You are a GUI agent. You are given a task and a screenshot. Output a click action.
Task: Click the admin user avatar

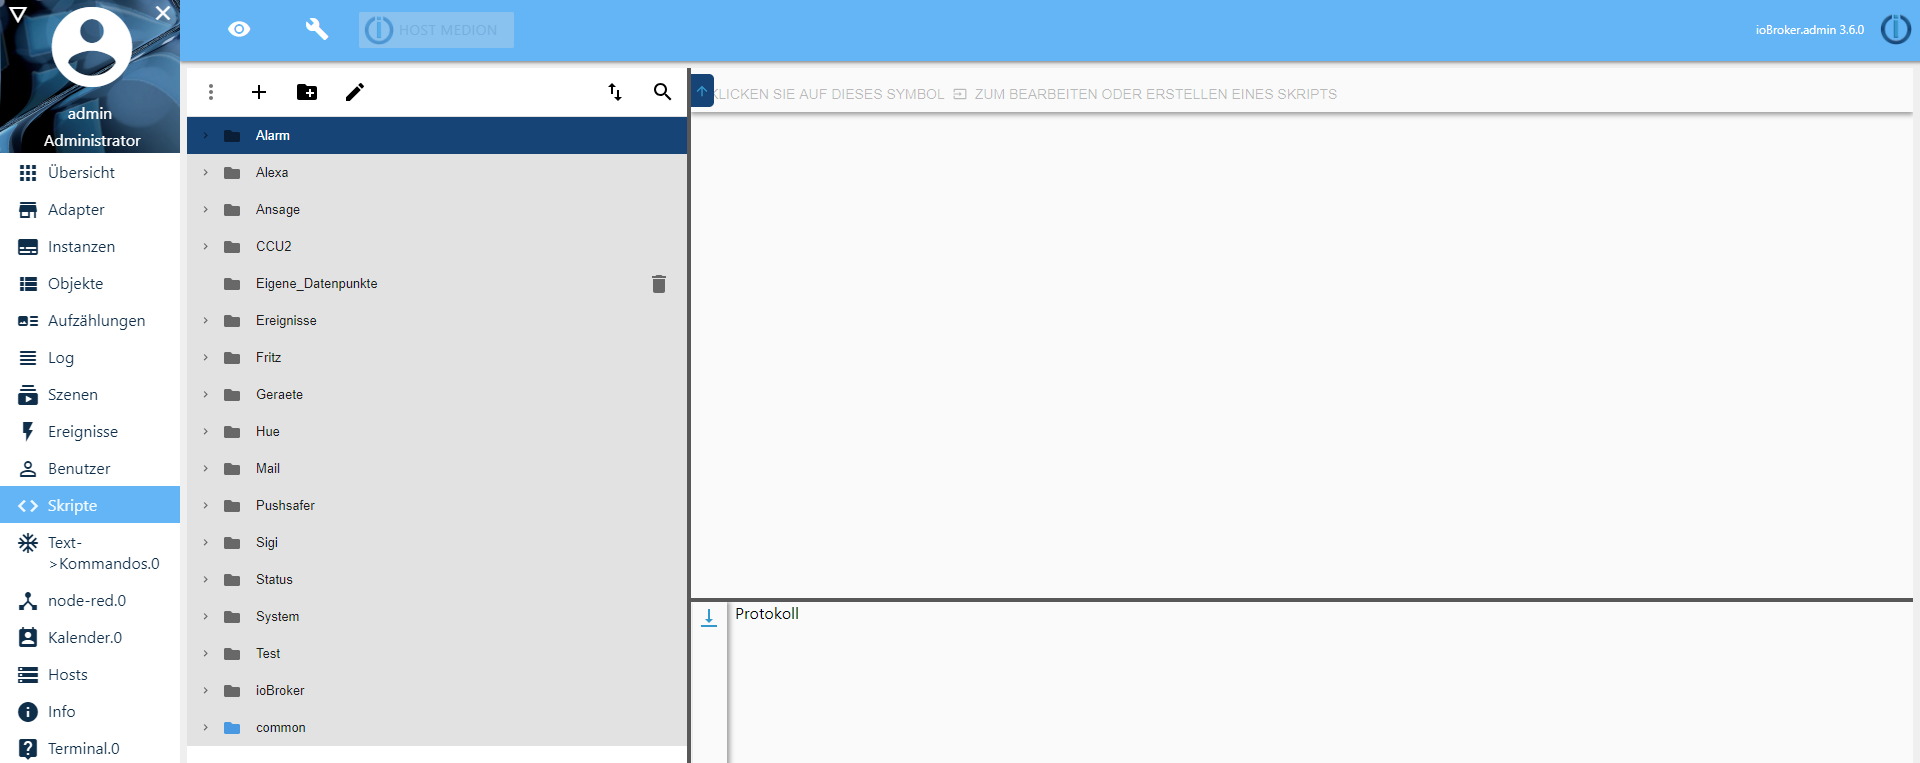click(91, 47)
